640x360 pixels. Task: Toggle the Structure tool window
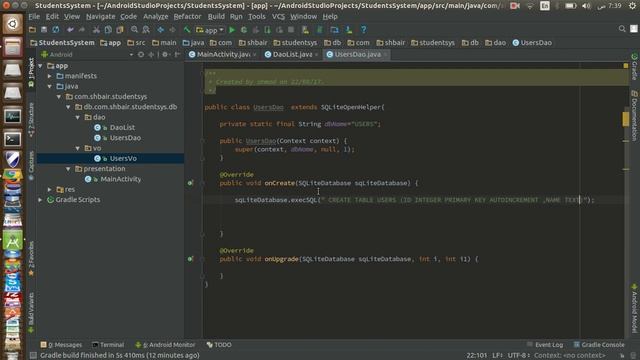[31, 120]
